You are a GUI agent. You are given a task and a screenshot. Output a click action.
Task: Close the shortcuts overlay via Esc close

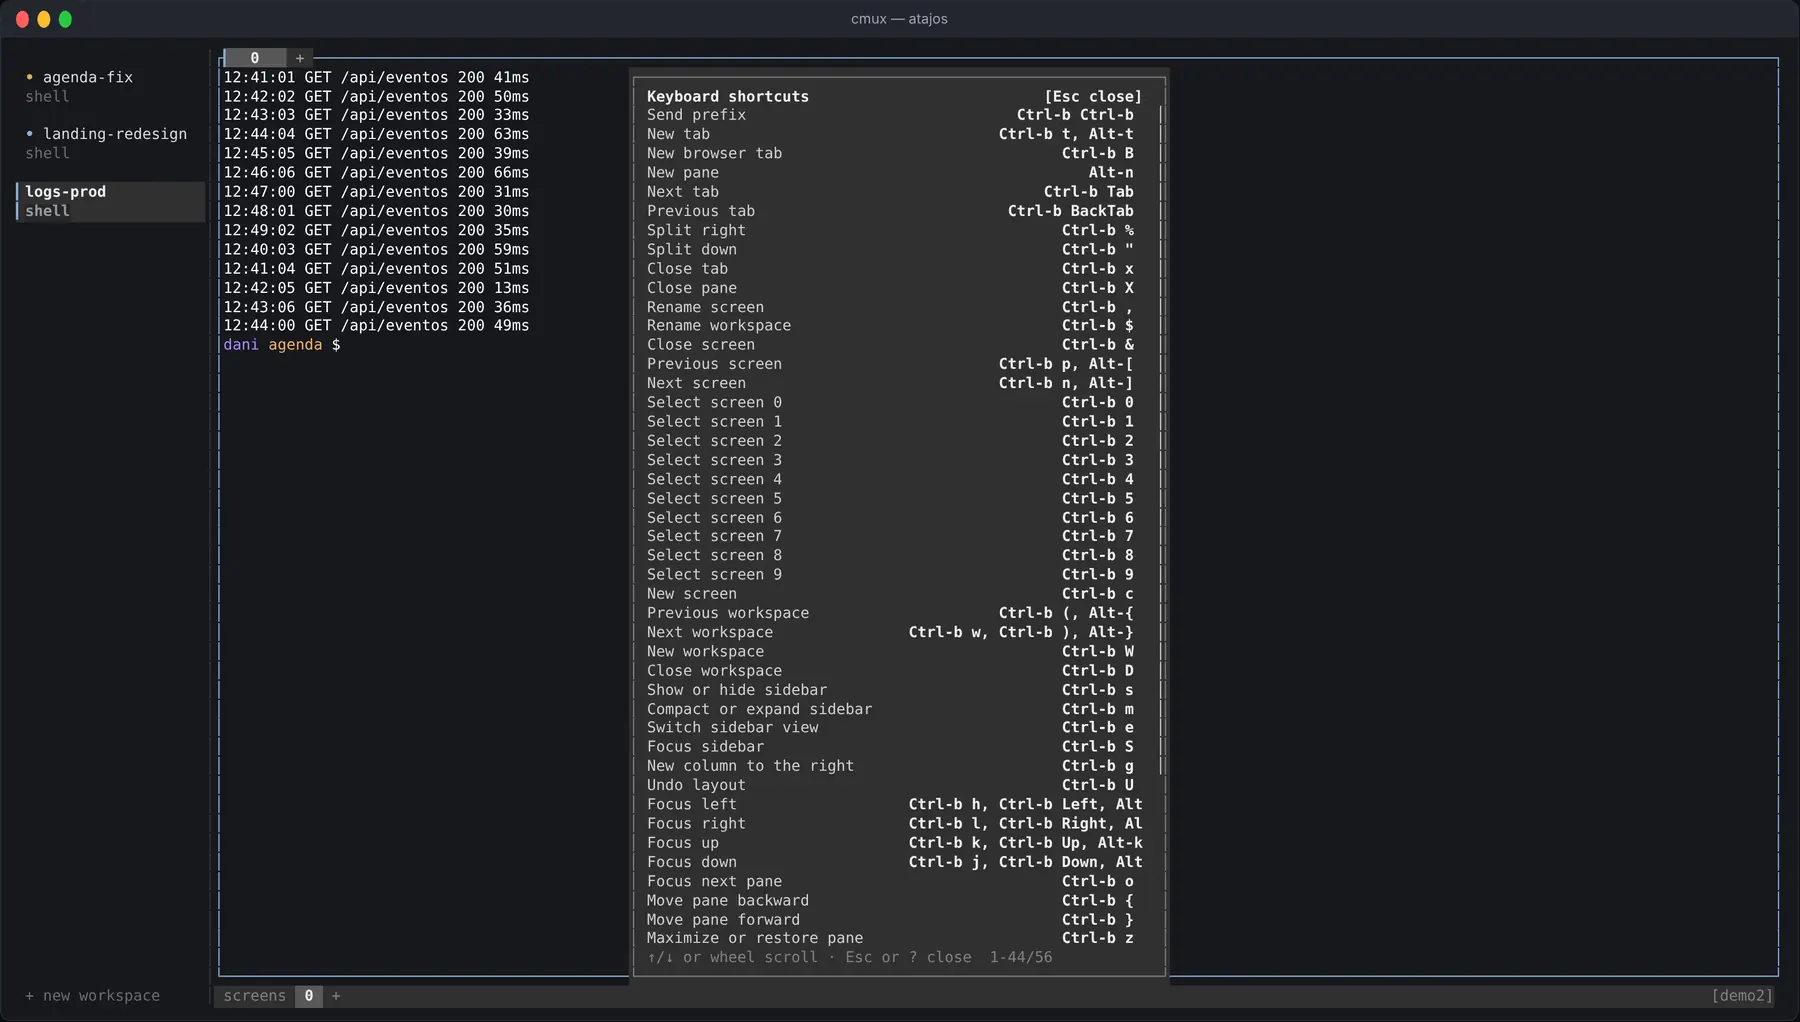click(1093, 96)
